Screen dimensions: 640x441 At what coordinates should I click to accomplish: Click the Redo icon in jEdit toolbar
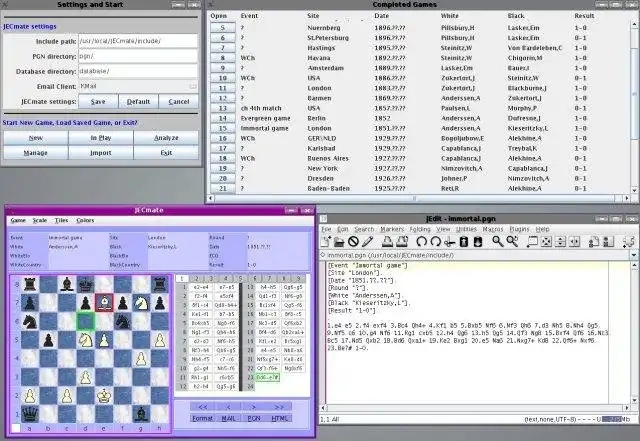click(x=436, y=242)
